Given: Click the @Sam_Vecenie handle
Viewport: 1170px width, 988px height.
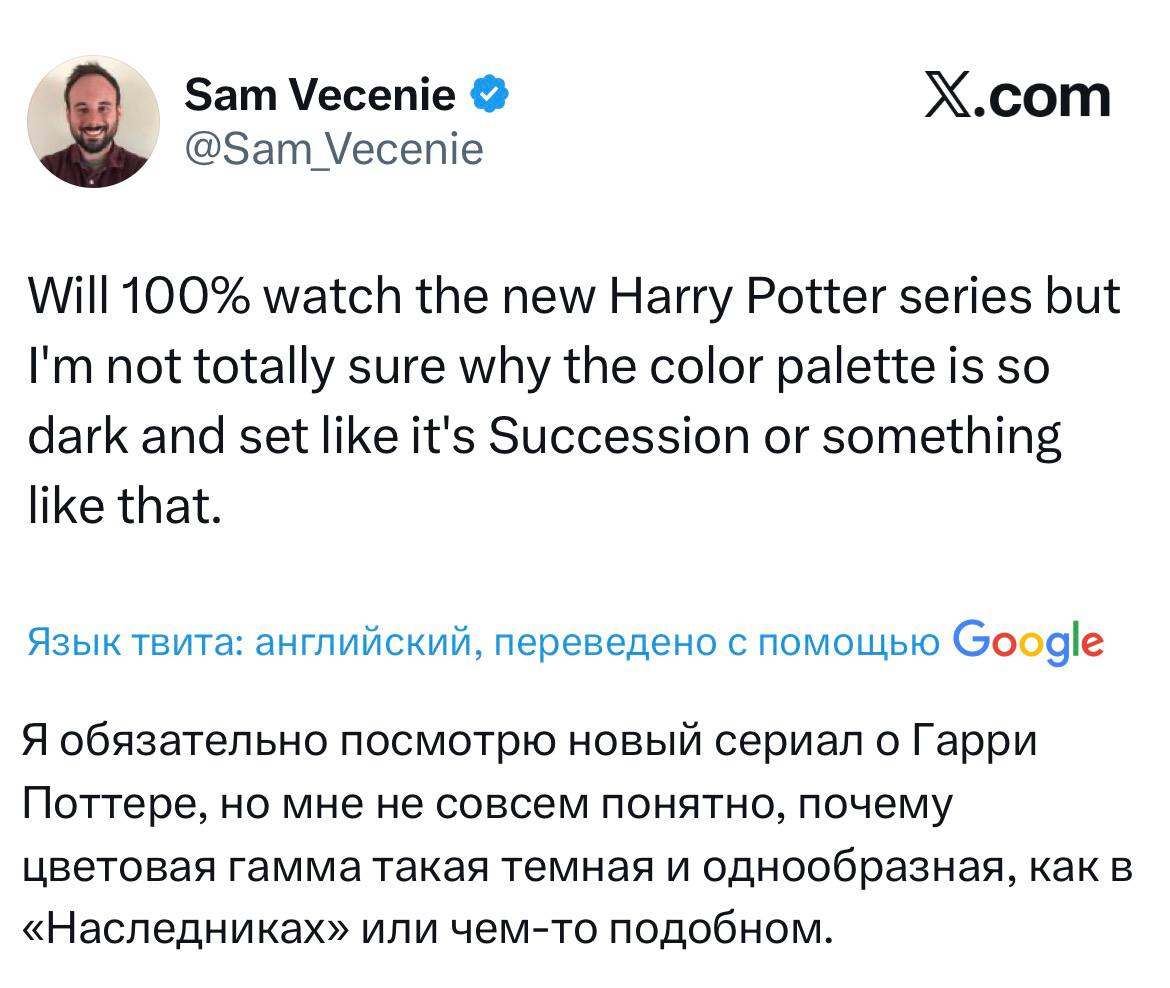Looking at the screenshot, I should pos(334,149).
